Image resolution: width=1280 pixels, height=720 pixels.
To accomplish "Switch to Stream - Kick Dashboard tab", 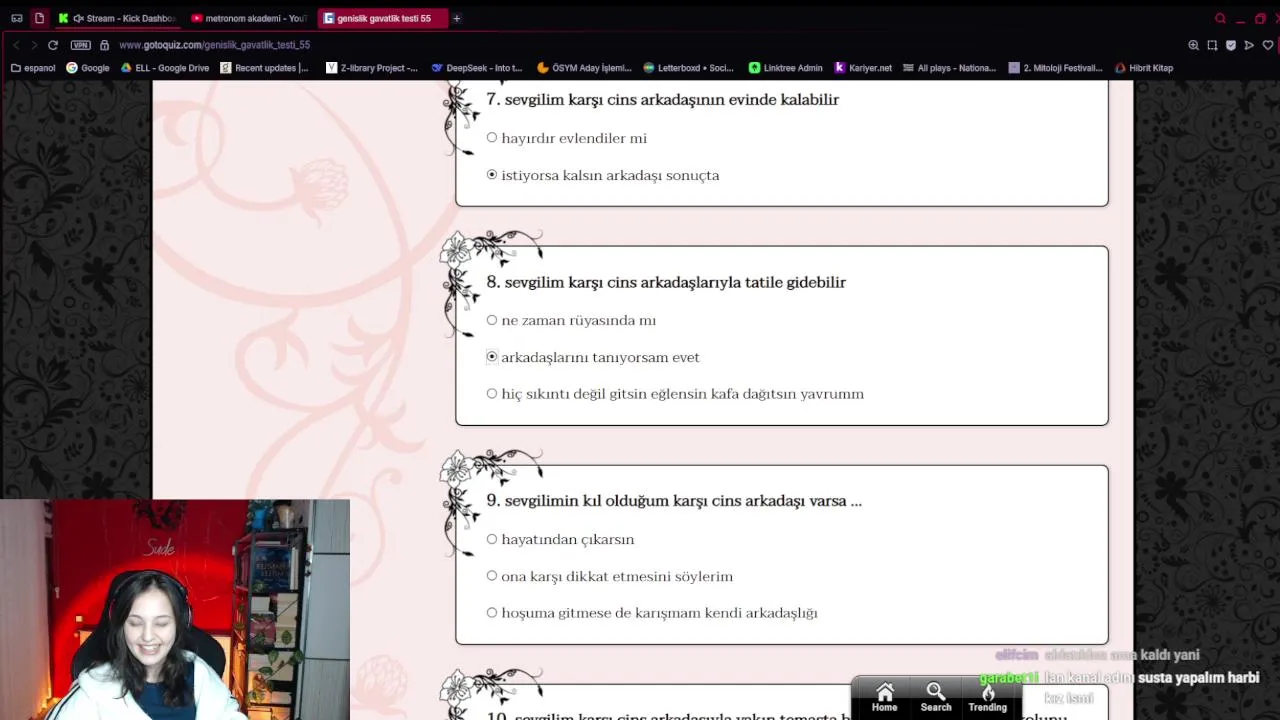I will (117, 18).
